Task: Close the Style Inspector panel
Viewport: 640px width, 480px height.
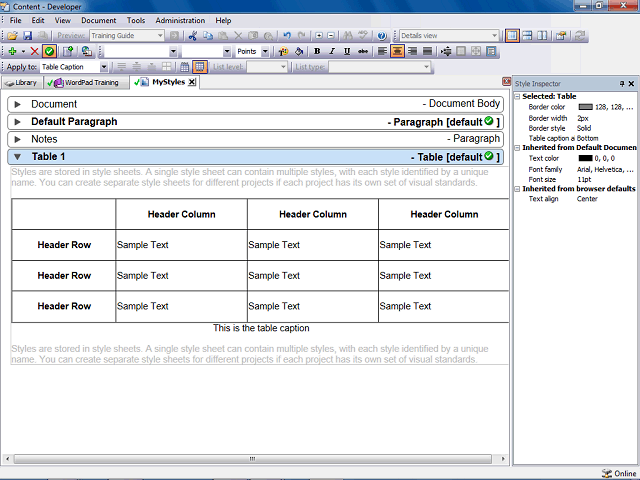Action: [x=631, y=84]
